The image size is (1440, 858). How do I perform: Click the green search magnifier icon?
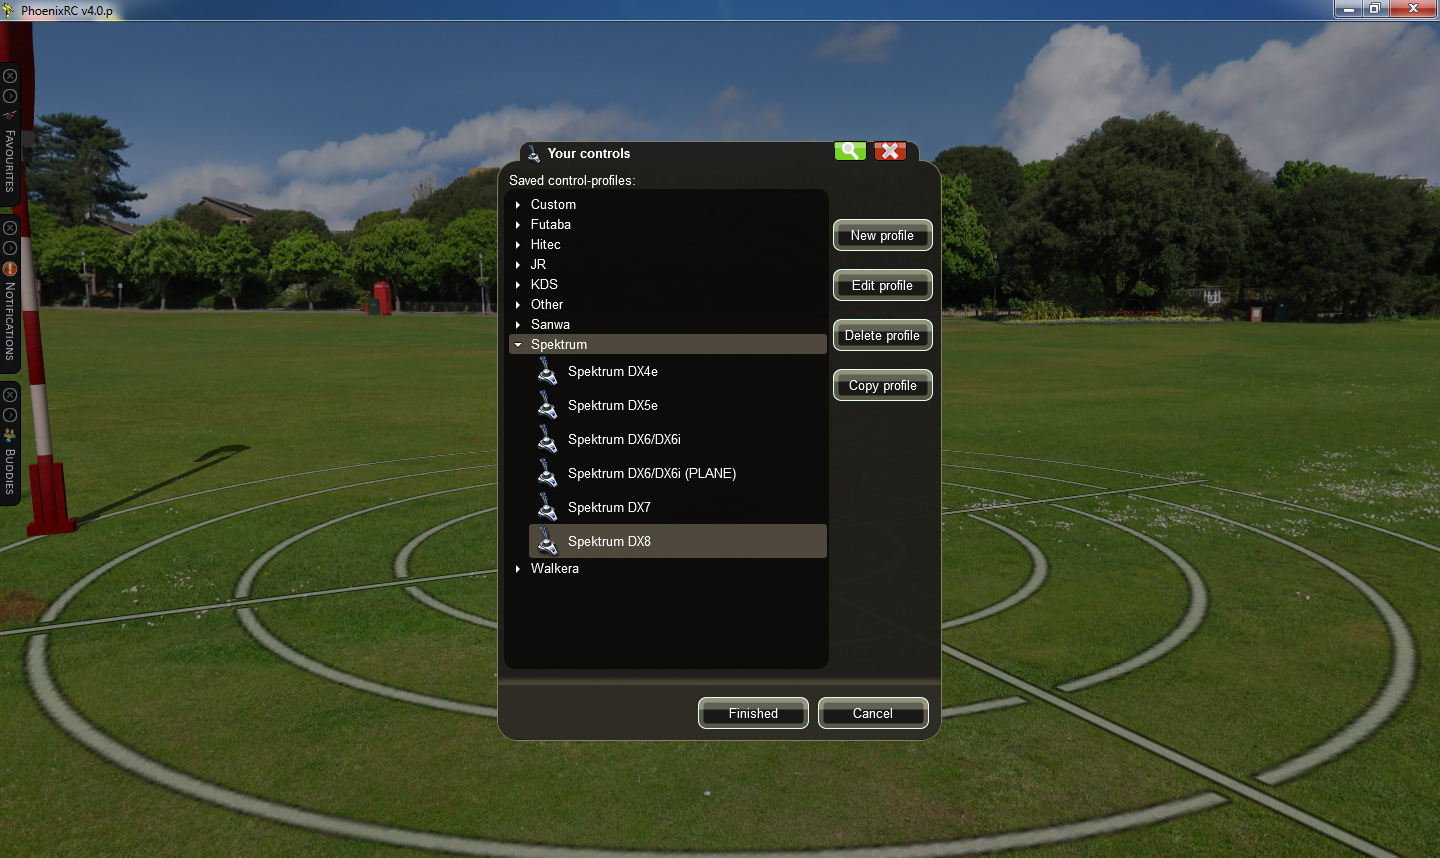coord(850,151)
